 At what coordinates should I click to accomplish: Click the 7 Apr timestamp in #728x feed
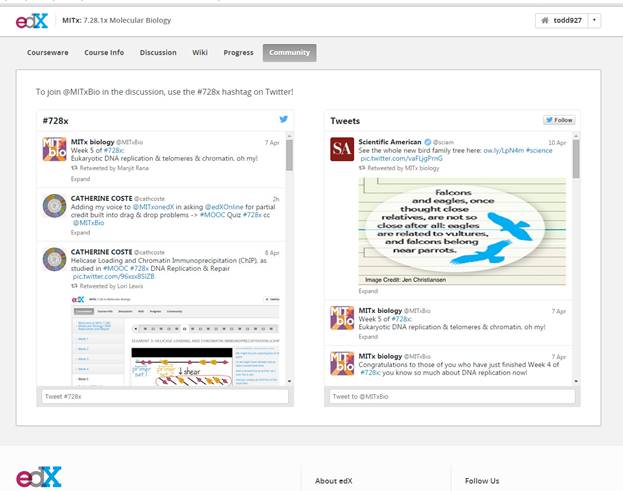[272, 143]
